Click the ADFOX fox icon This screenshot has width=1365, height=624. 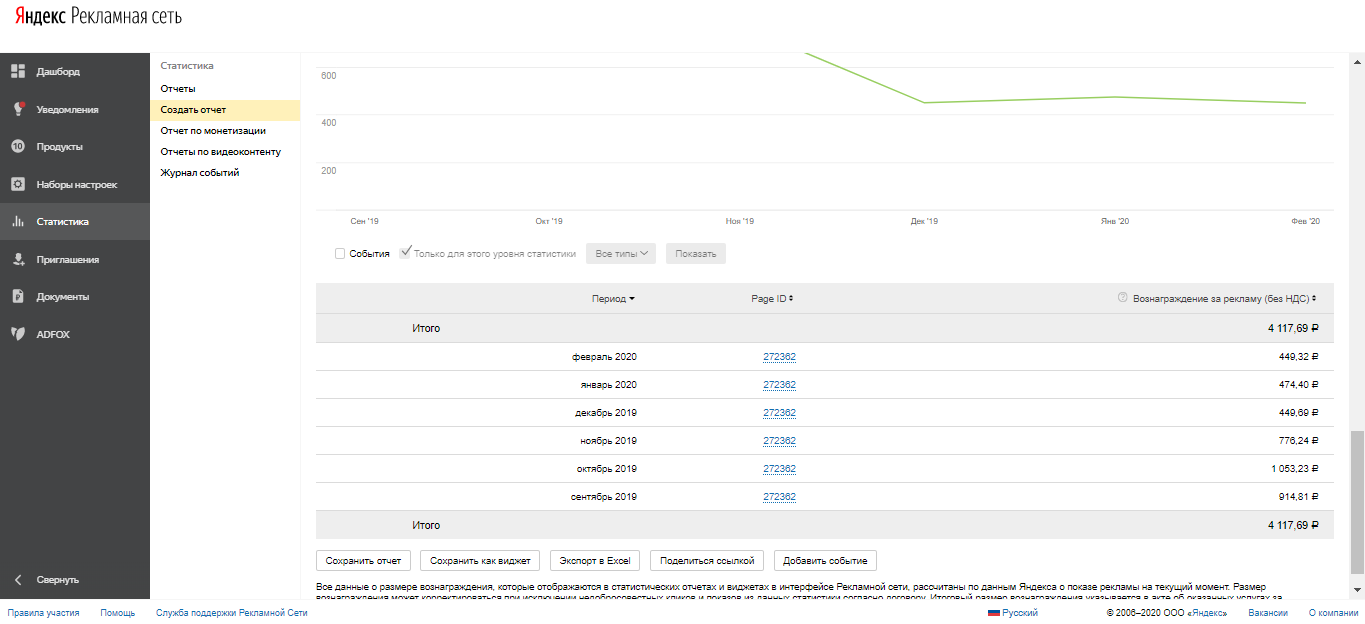pyautogui.click(x=18, y=334)
